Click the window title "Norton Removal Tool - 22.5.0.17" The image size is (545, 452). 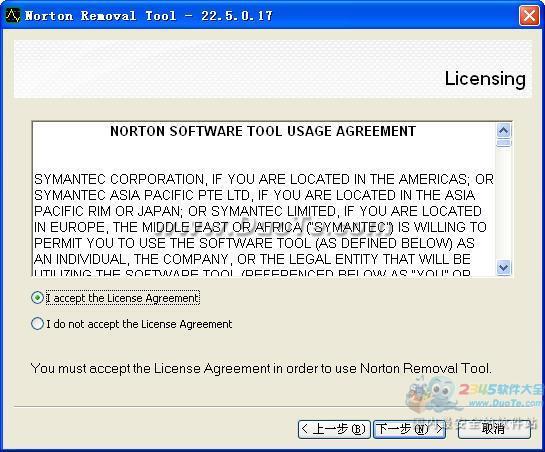149,16
